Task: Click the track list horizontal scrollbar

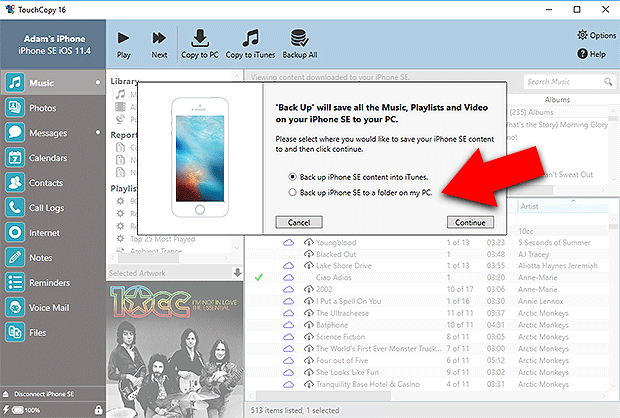Action: (323, 395)
